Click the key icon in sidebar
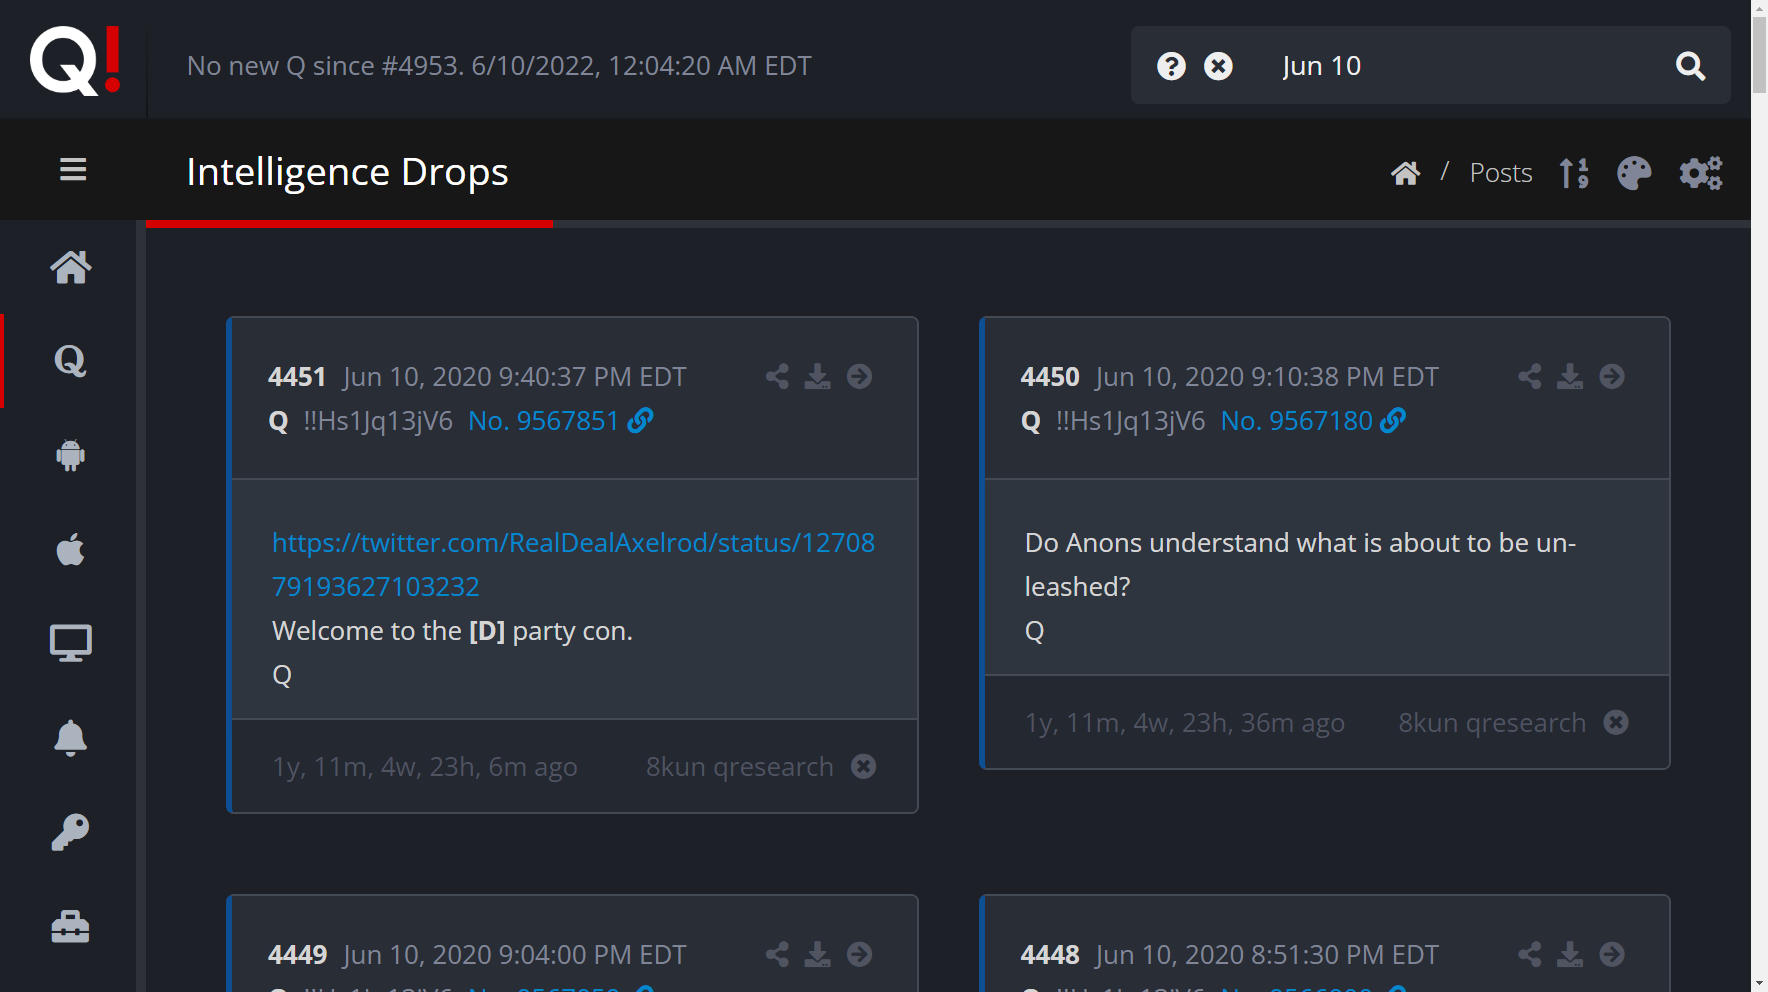This screenshot has height=992, width=1768. (71, 832)
